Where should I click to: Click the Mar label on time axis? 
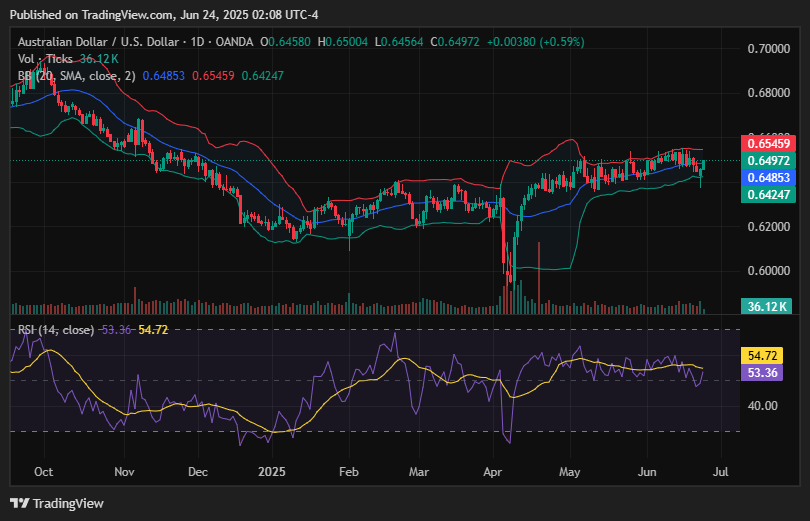tap(418, 472)
